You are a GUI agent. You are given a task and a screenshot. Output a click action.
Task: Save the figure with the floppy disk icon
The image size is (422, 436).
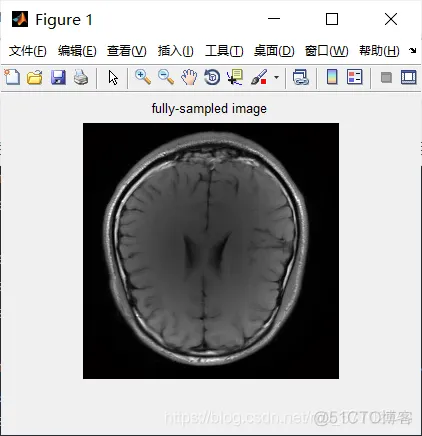click(x=58, y=77)
